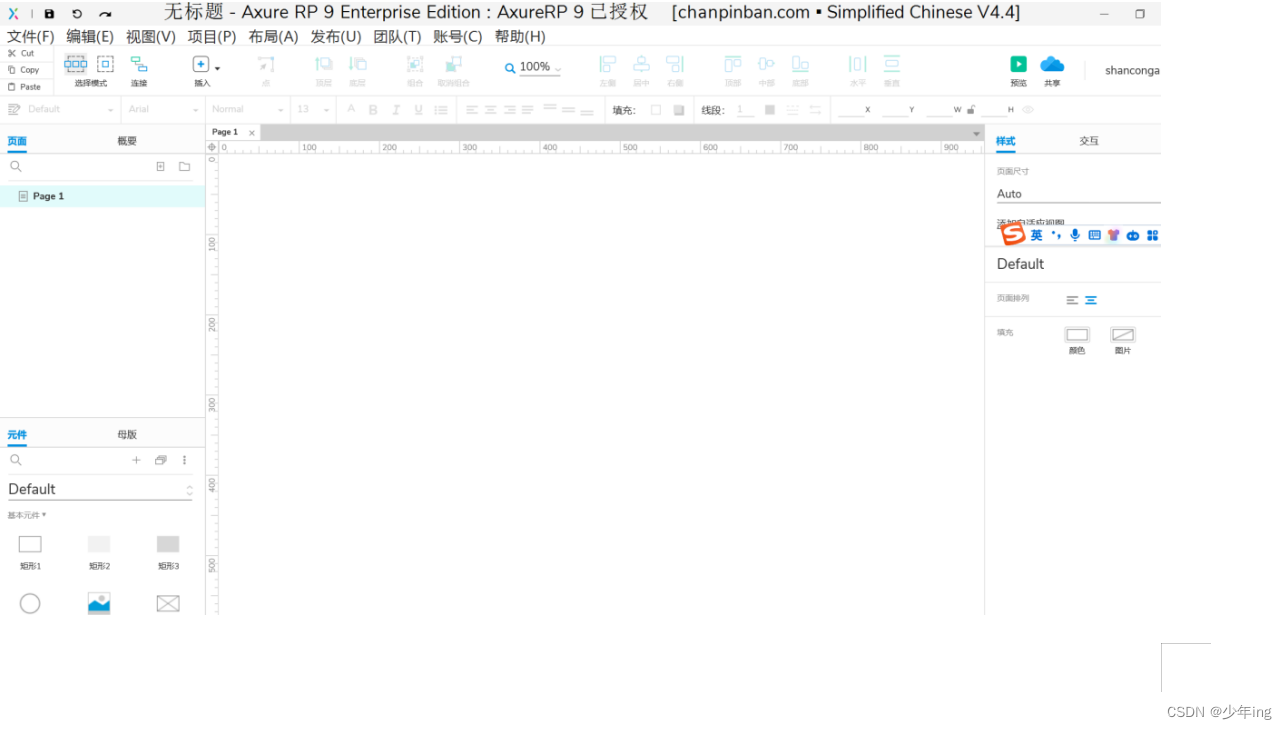Screen dimensions: 1287x729
Task: Click the add folder icon in pages panel
Action: [184, 167]
